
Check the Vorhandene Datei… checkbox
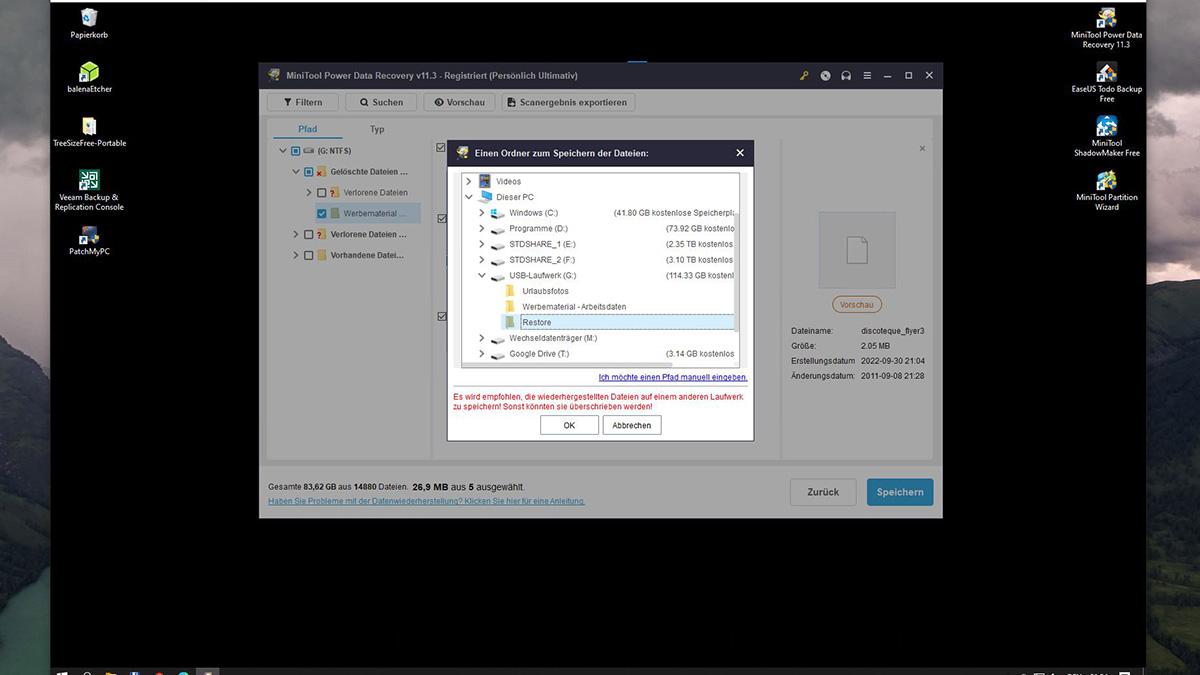tap(309, 255)
